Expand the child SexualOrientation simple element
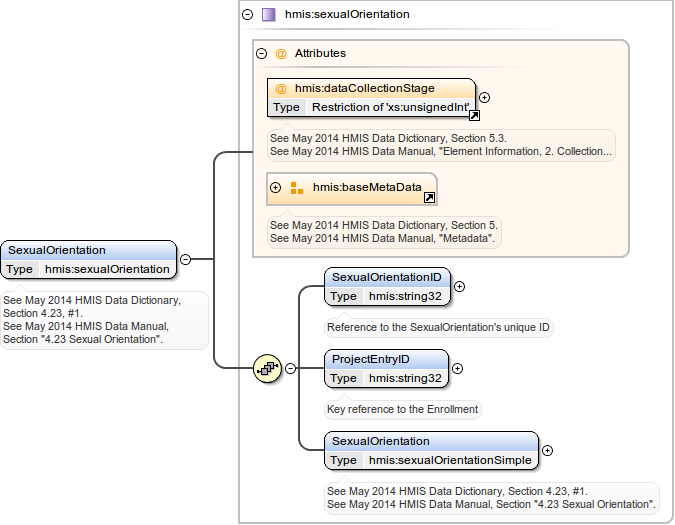The height and width of the screenshot is (525, 675). click(x=547, y=450)
